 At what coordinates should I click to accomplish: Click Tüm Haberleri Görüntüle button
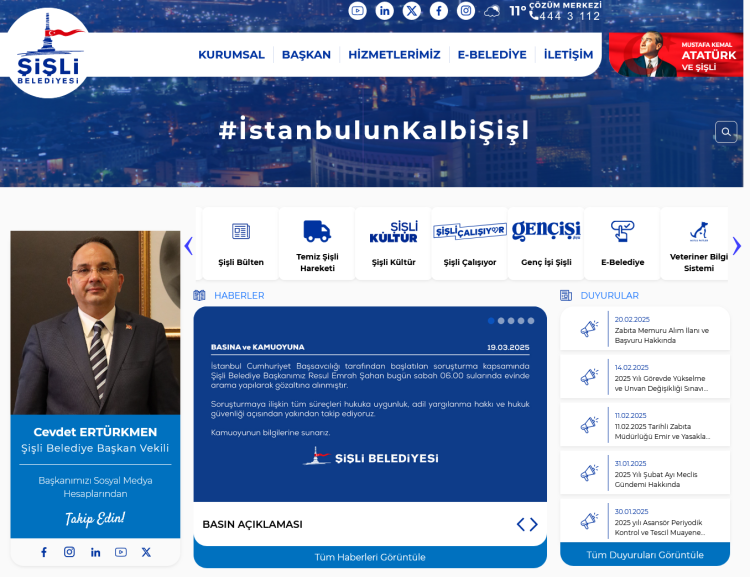coord(370,557)
